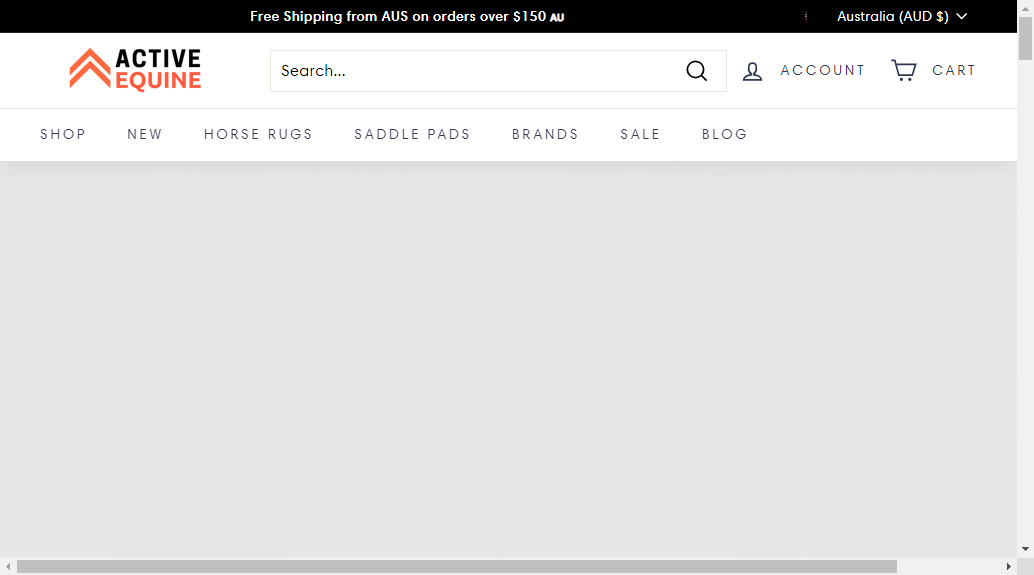This screenshot has height=575, width=1034.
Task: Click the vertical scrollbar thumb
Action: [x=1025, y=39]
